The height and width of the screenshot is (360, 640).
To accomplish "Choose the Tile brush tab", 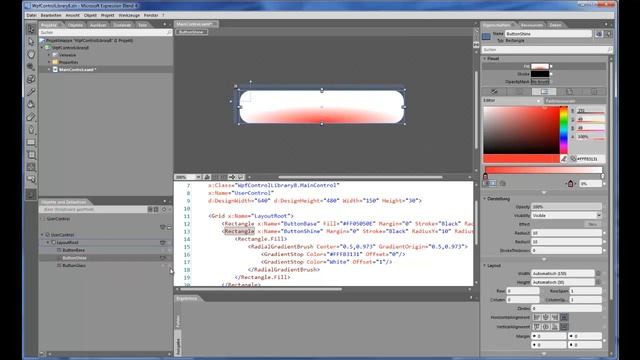I will point(569,92).
